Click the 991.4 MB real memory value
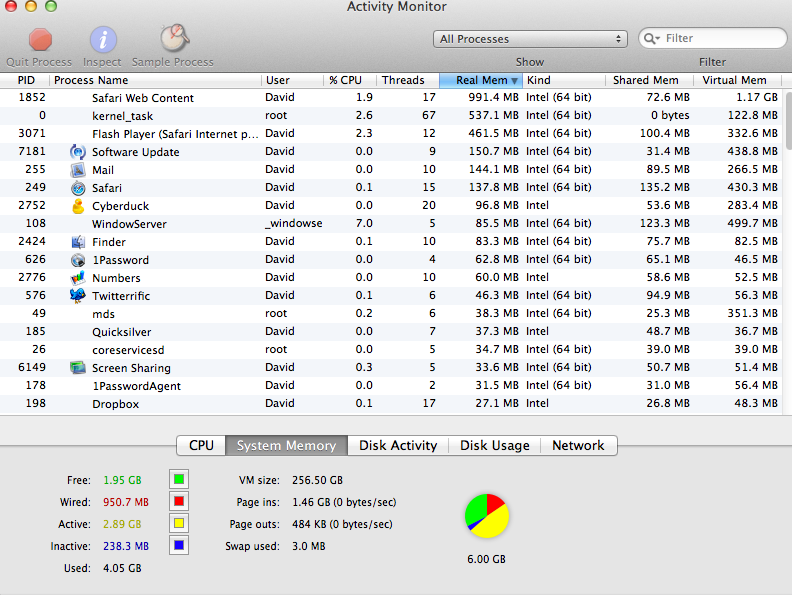Viewport: 792px width, 595px height. 493,97
